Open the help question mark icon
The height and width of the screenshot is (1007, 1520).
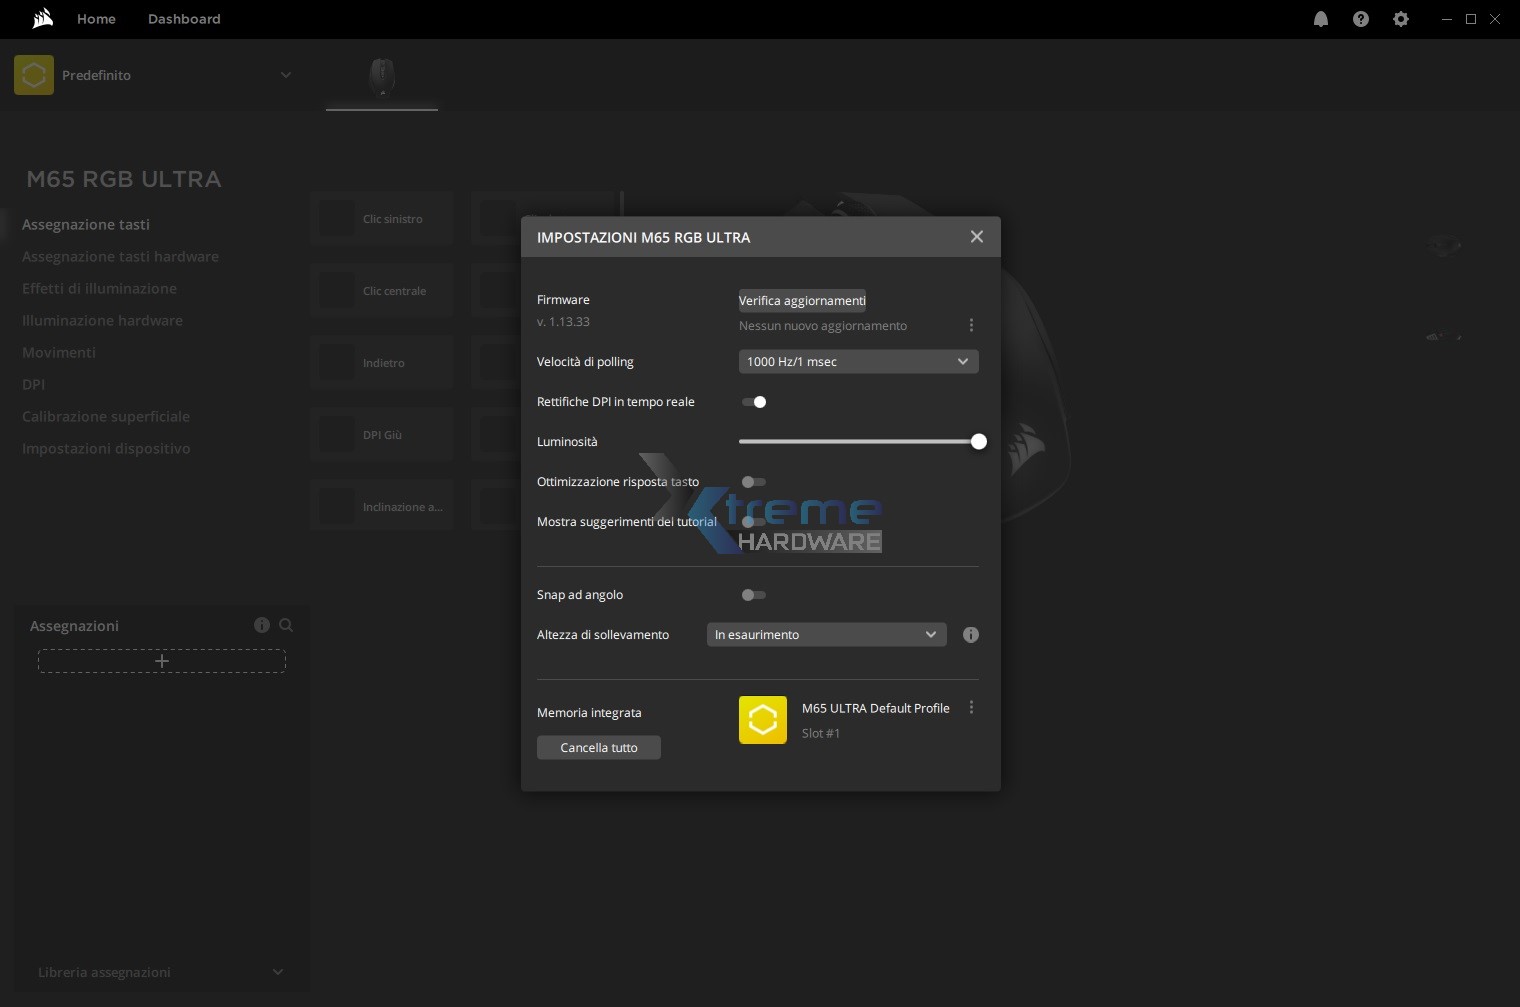1361,19
